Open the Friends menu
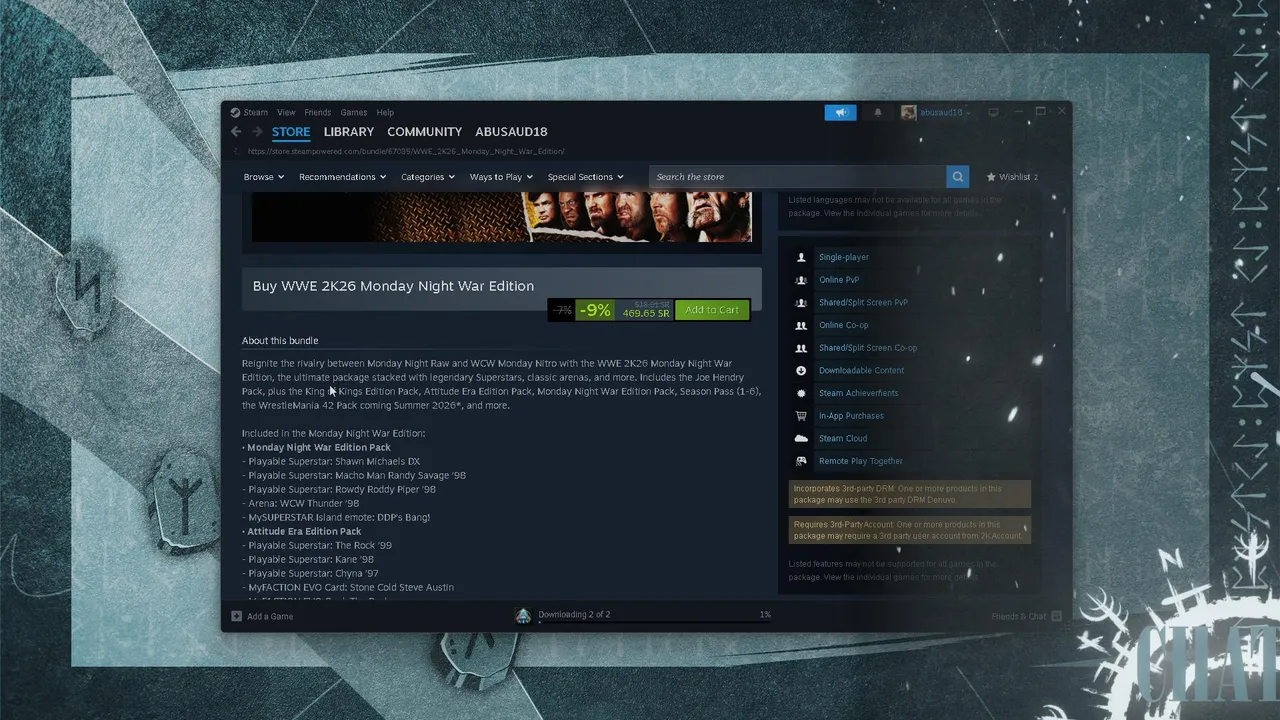 click(317, 112)
